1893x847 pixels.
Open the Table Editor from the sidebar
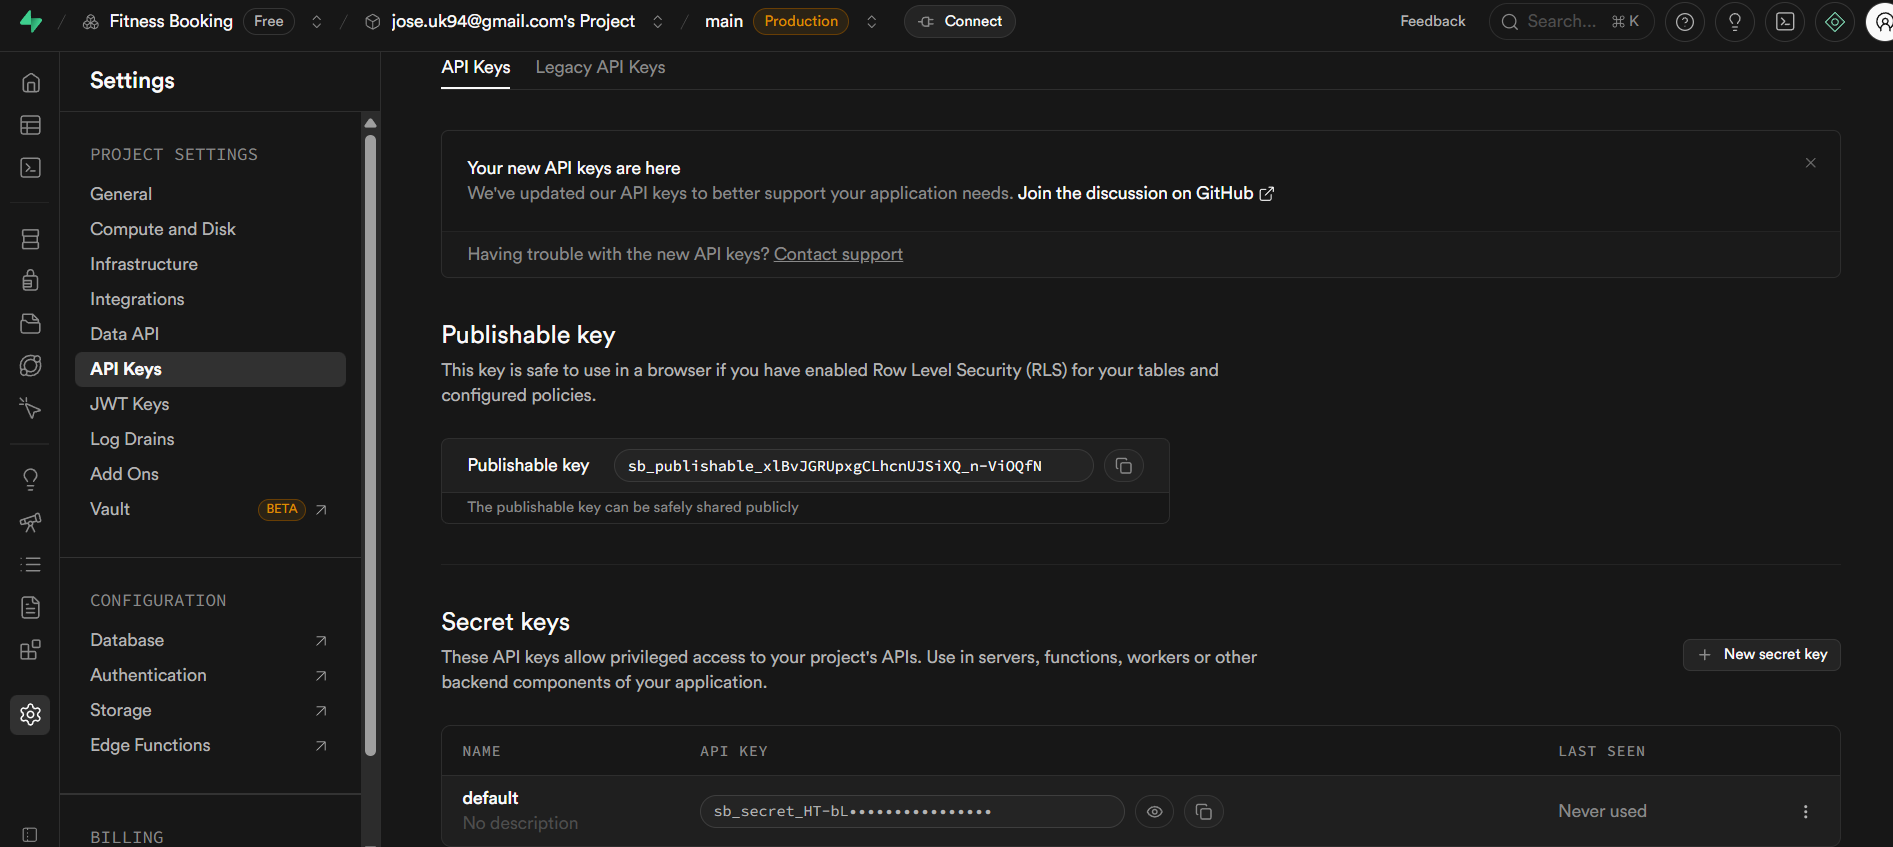(x=31, y=125)
